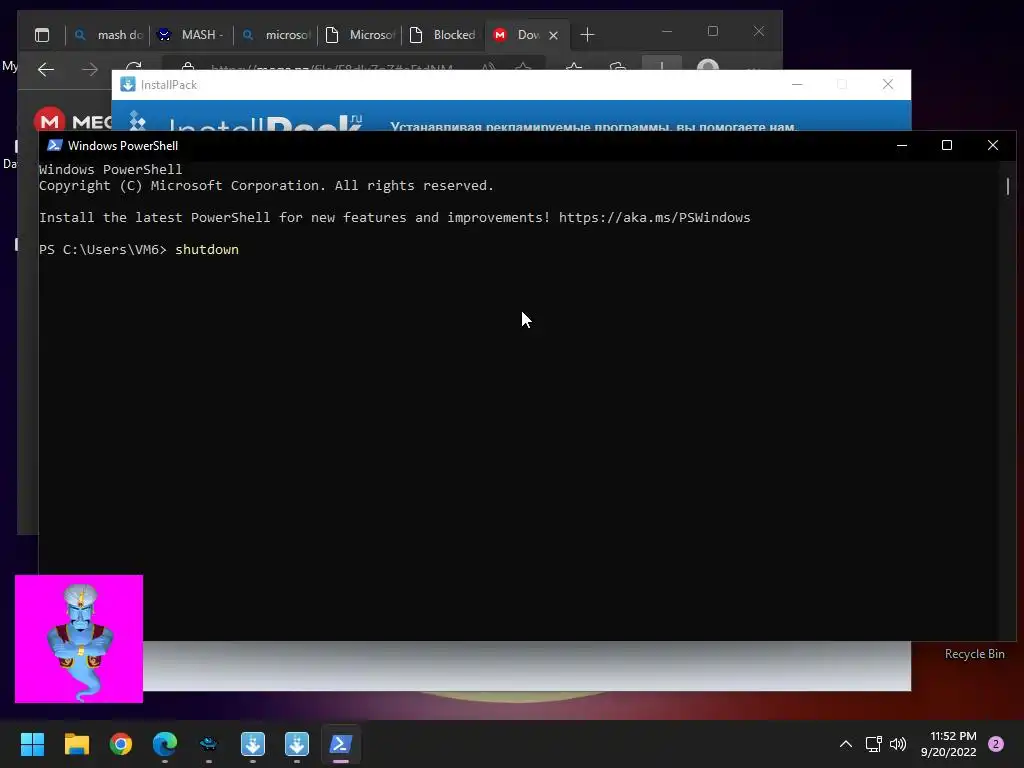Close the Edge browser window
The width and height of the screenshot is (1024, 768).
pos(758,31)
